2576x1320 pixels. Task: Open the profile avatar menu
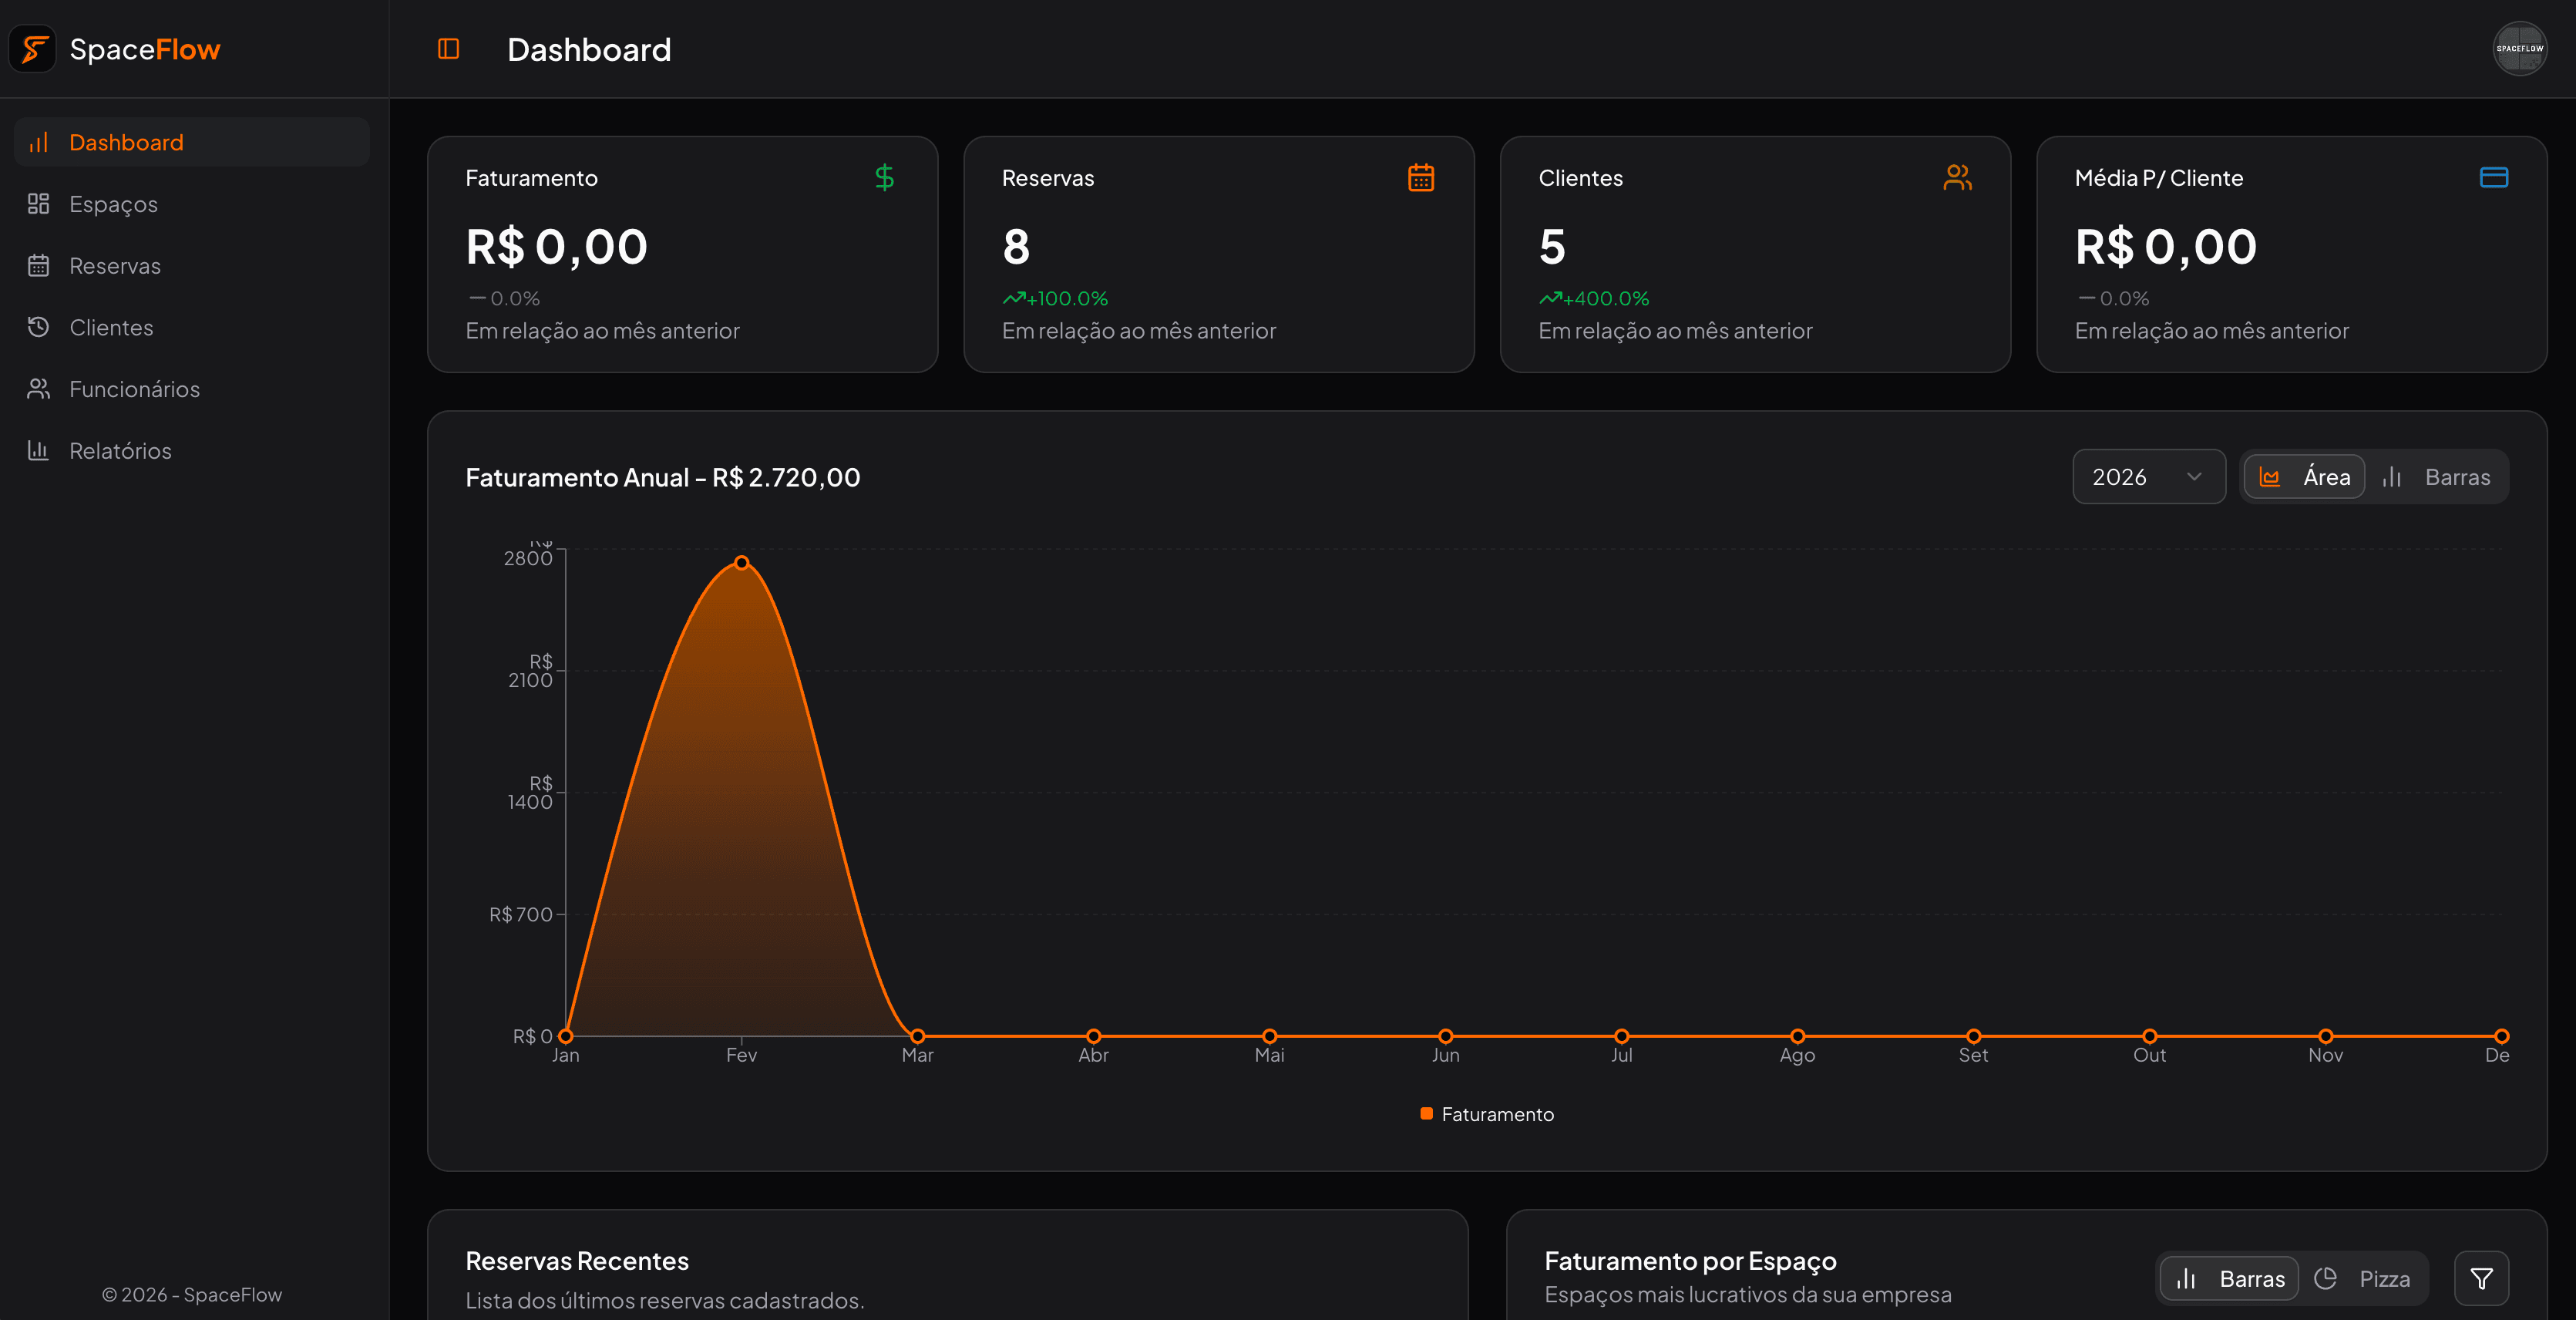pos(2520,48)
